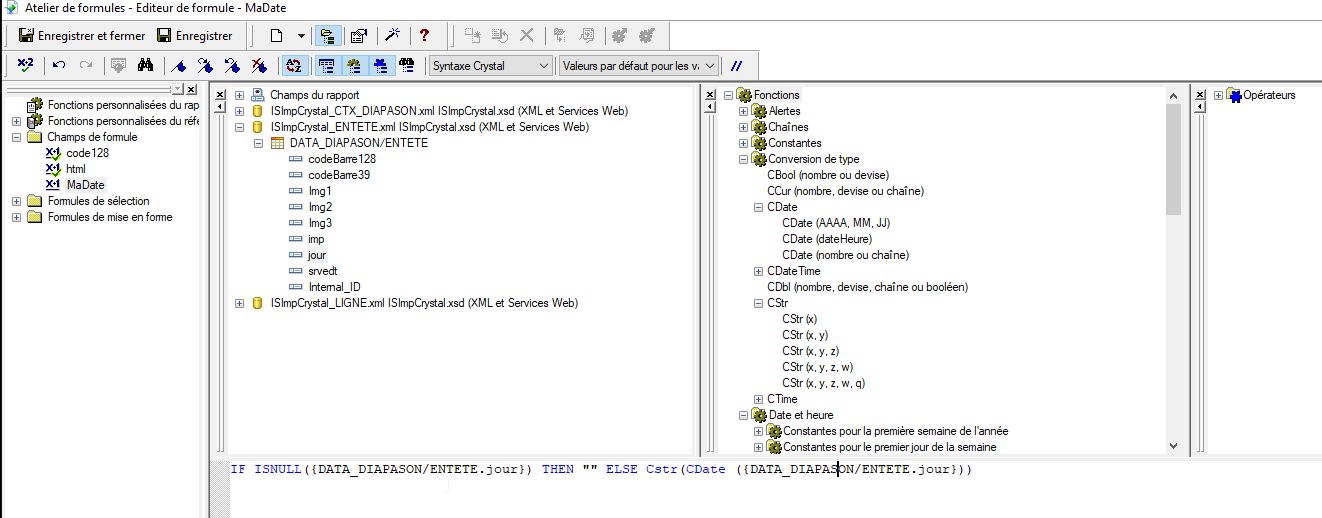Toggle the workshop tree display button
1322x518 pixels.
pyautogui.click(x=326, y=36)
